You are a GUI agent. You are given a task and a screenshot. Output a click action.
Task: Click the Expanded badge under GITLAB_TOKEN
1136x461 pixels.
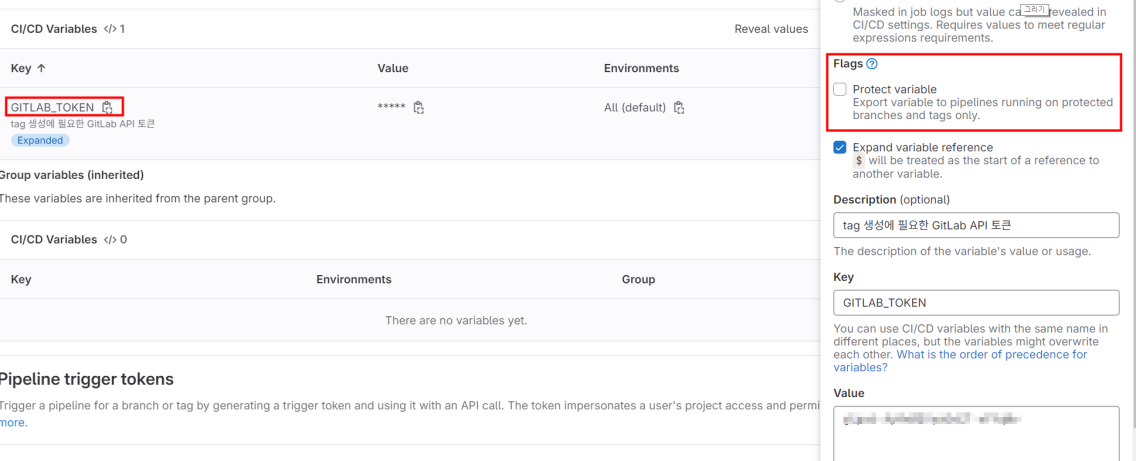40,141
